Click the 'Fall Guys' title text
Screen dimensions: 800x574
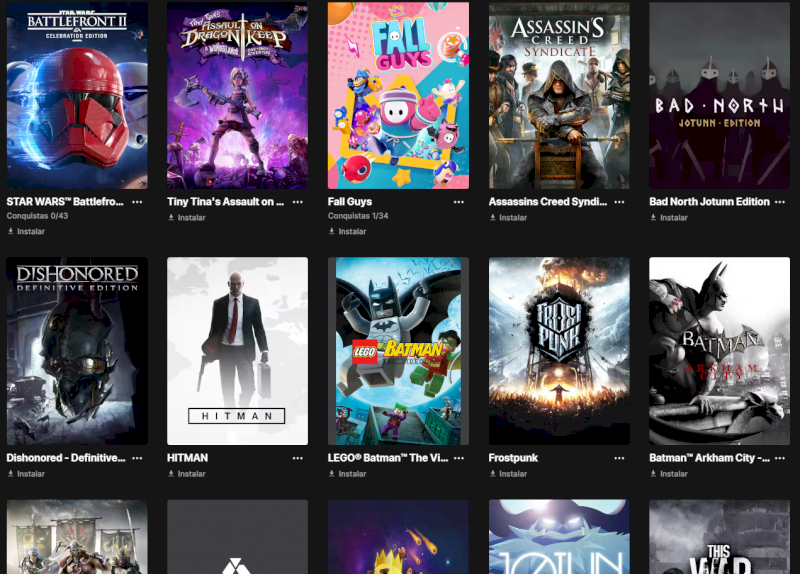(x=350, y=202)
